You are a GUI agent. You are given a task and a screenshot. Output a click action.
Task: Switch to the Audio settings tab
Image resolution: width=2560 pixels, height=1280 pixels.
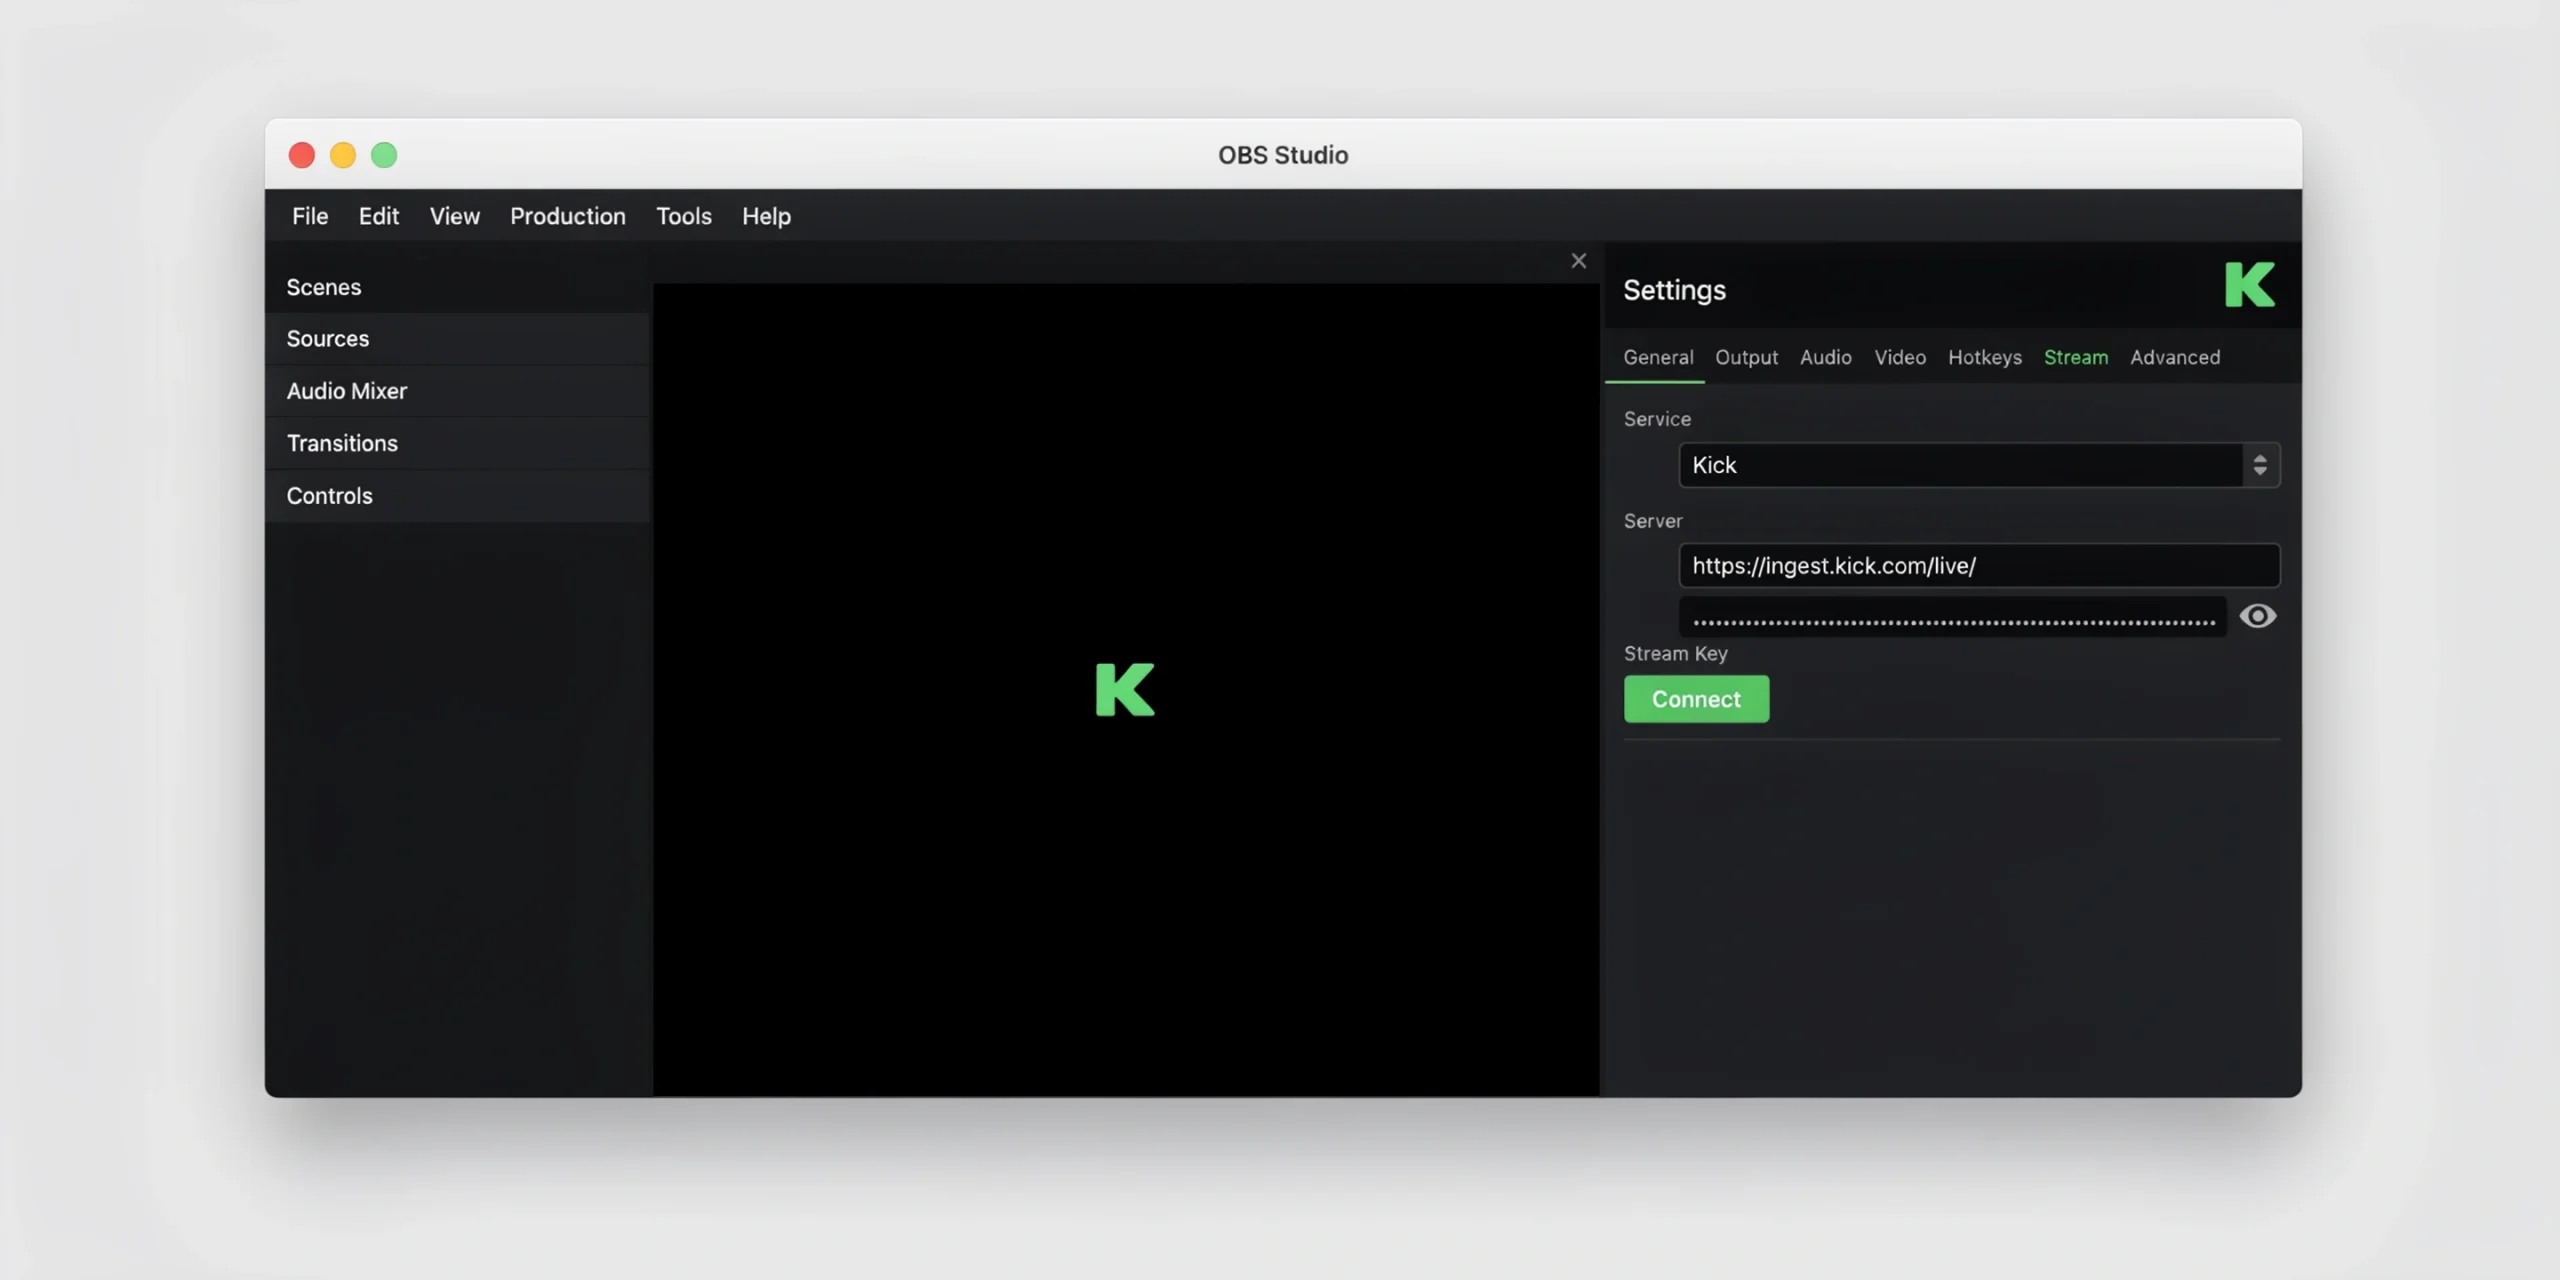(1826, 357)
